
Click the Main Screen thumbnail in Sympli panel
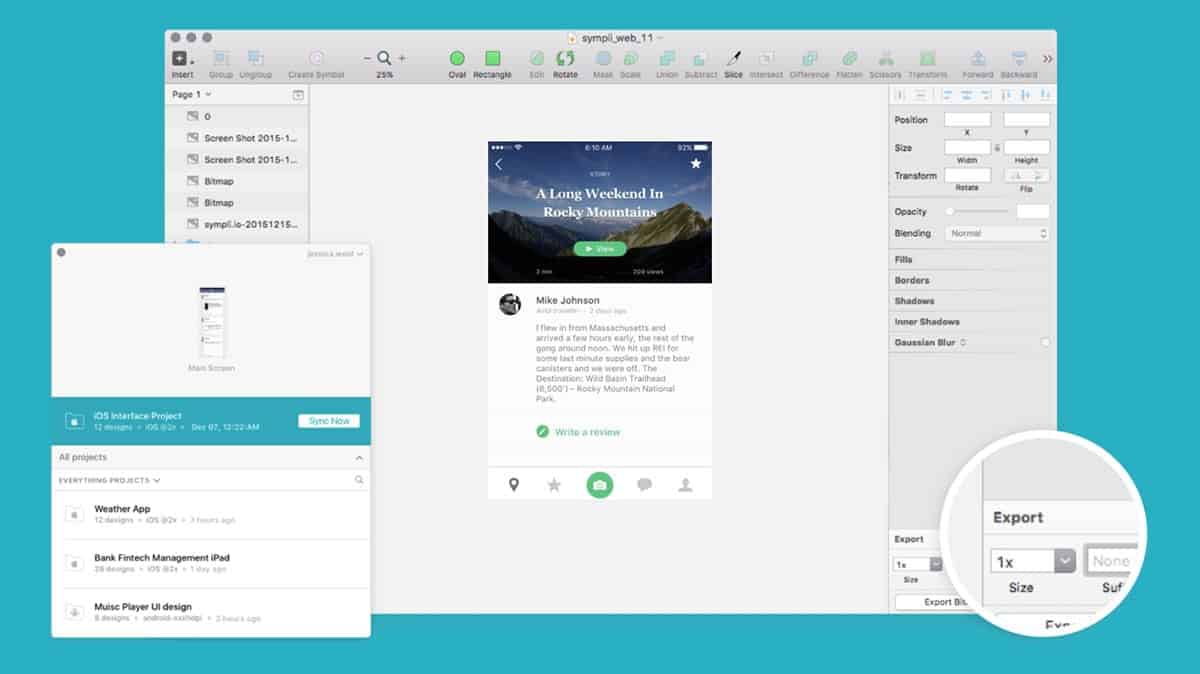pos(211,322)
